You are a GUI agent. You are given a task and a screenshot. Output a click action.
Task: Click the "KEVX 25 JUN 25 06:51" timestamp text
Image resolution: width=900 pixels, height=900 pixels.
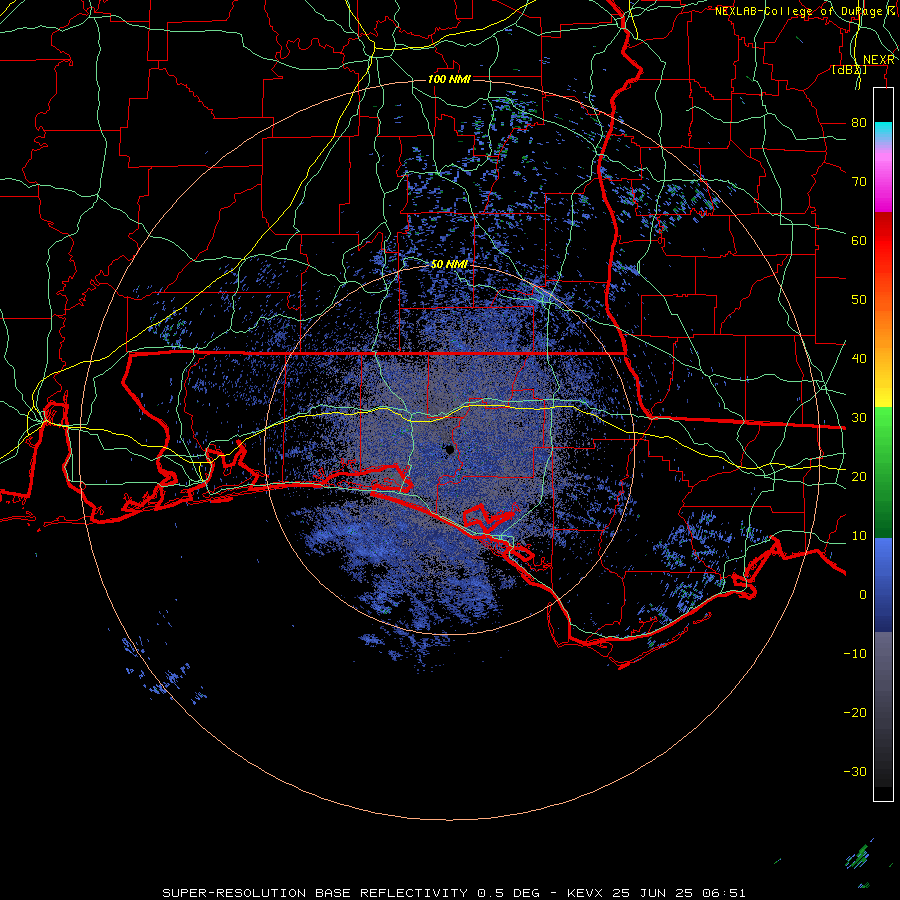click(656, 893)
